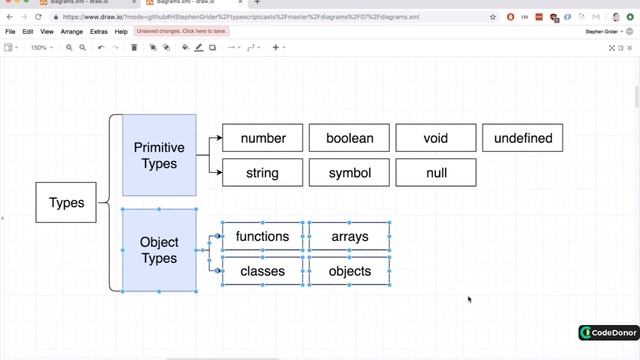Click the blue round extension icon
This screenshot has width=640, height=360.
[x=567, y=17]
